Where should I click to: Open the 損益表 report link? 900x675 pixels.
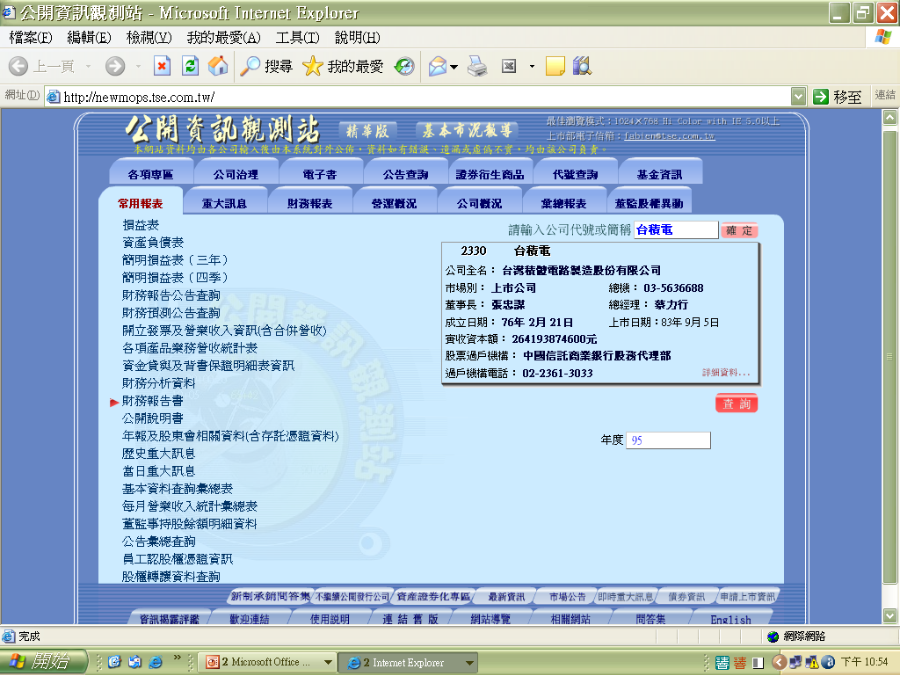[141, 225]
